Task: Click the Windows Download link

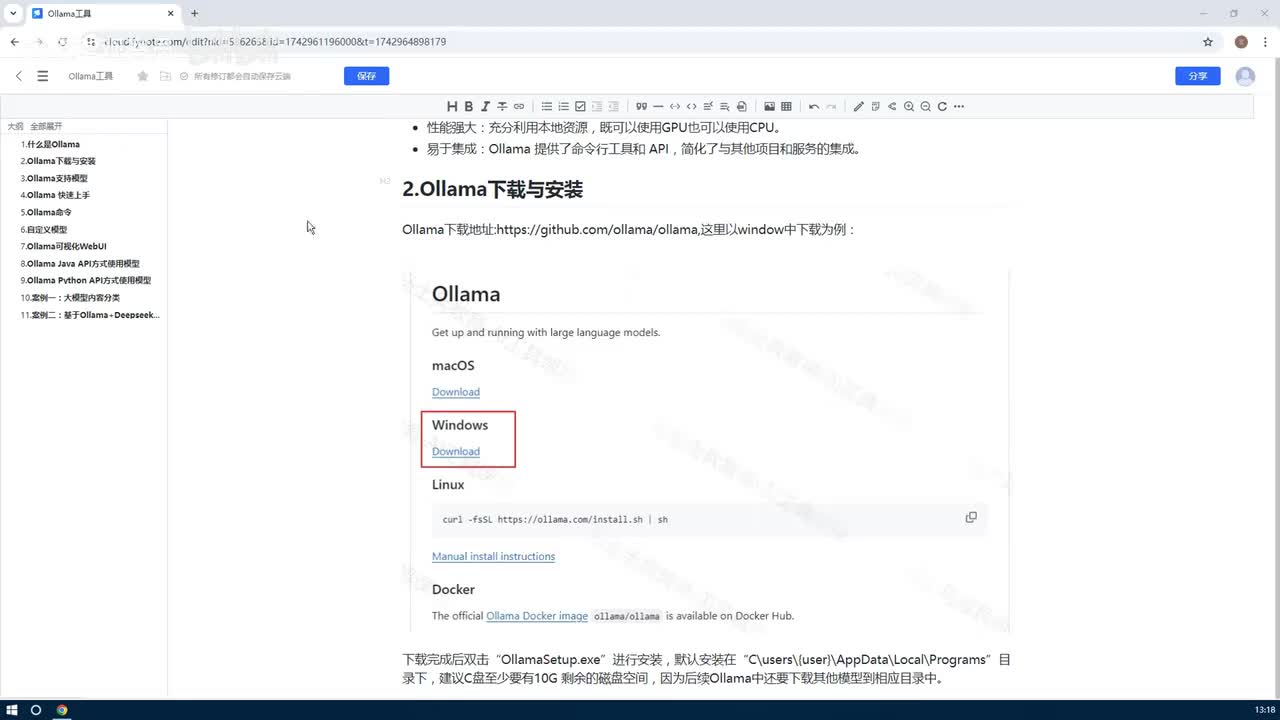Action: click(456, 451)
